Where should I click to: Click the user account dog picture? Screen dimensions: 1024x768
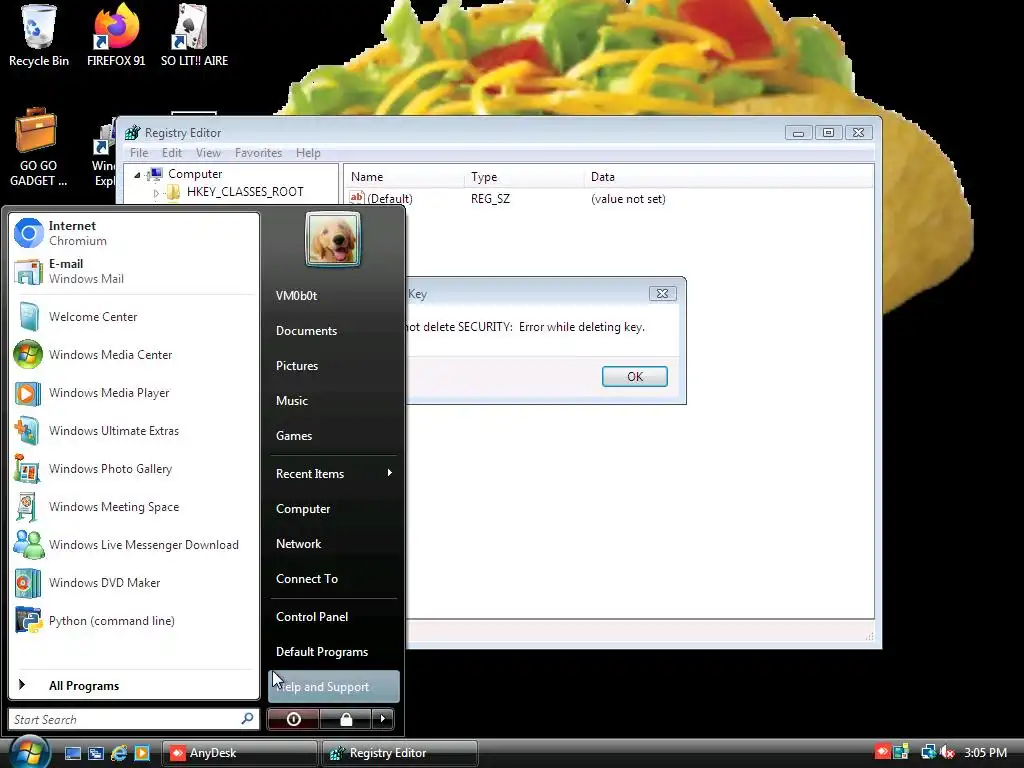click(x=333, y=239)
